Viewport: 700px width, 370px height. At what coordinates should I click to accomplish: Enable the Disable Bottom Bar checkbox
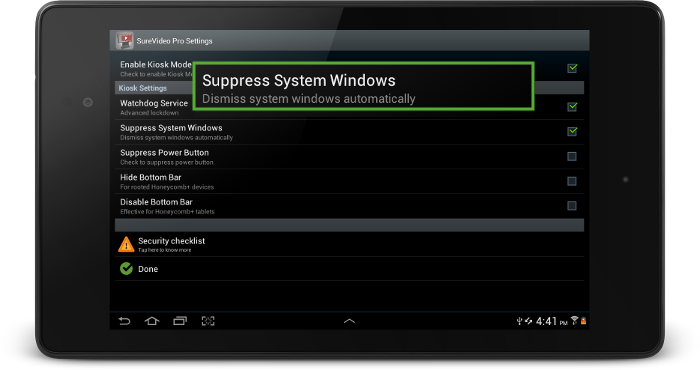click(x=572, y=205)
